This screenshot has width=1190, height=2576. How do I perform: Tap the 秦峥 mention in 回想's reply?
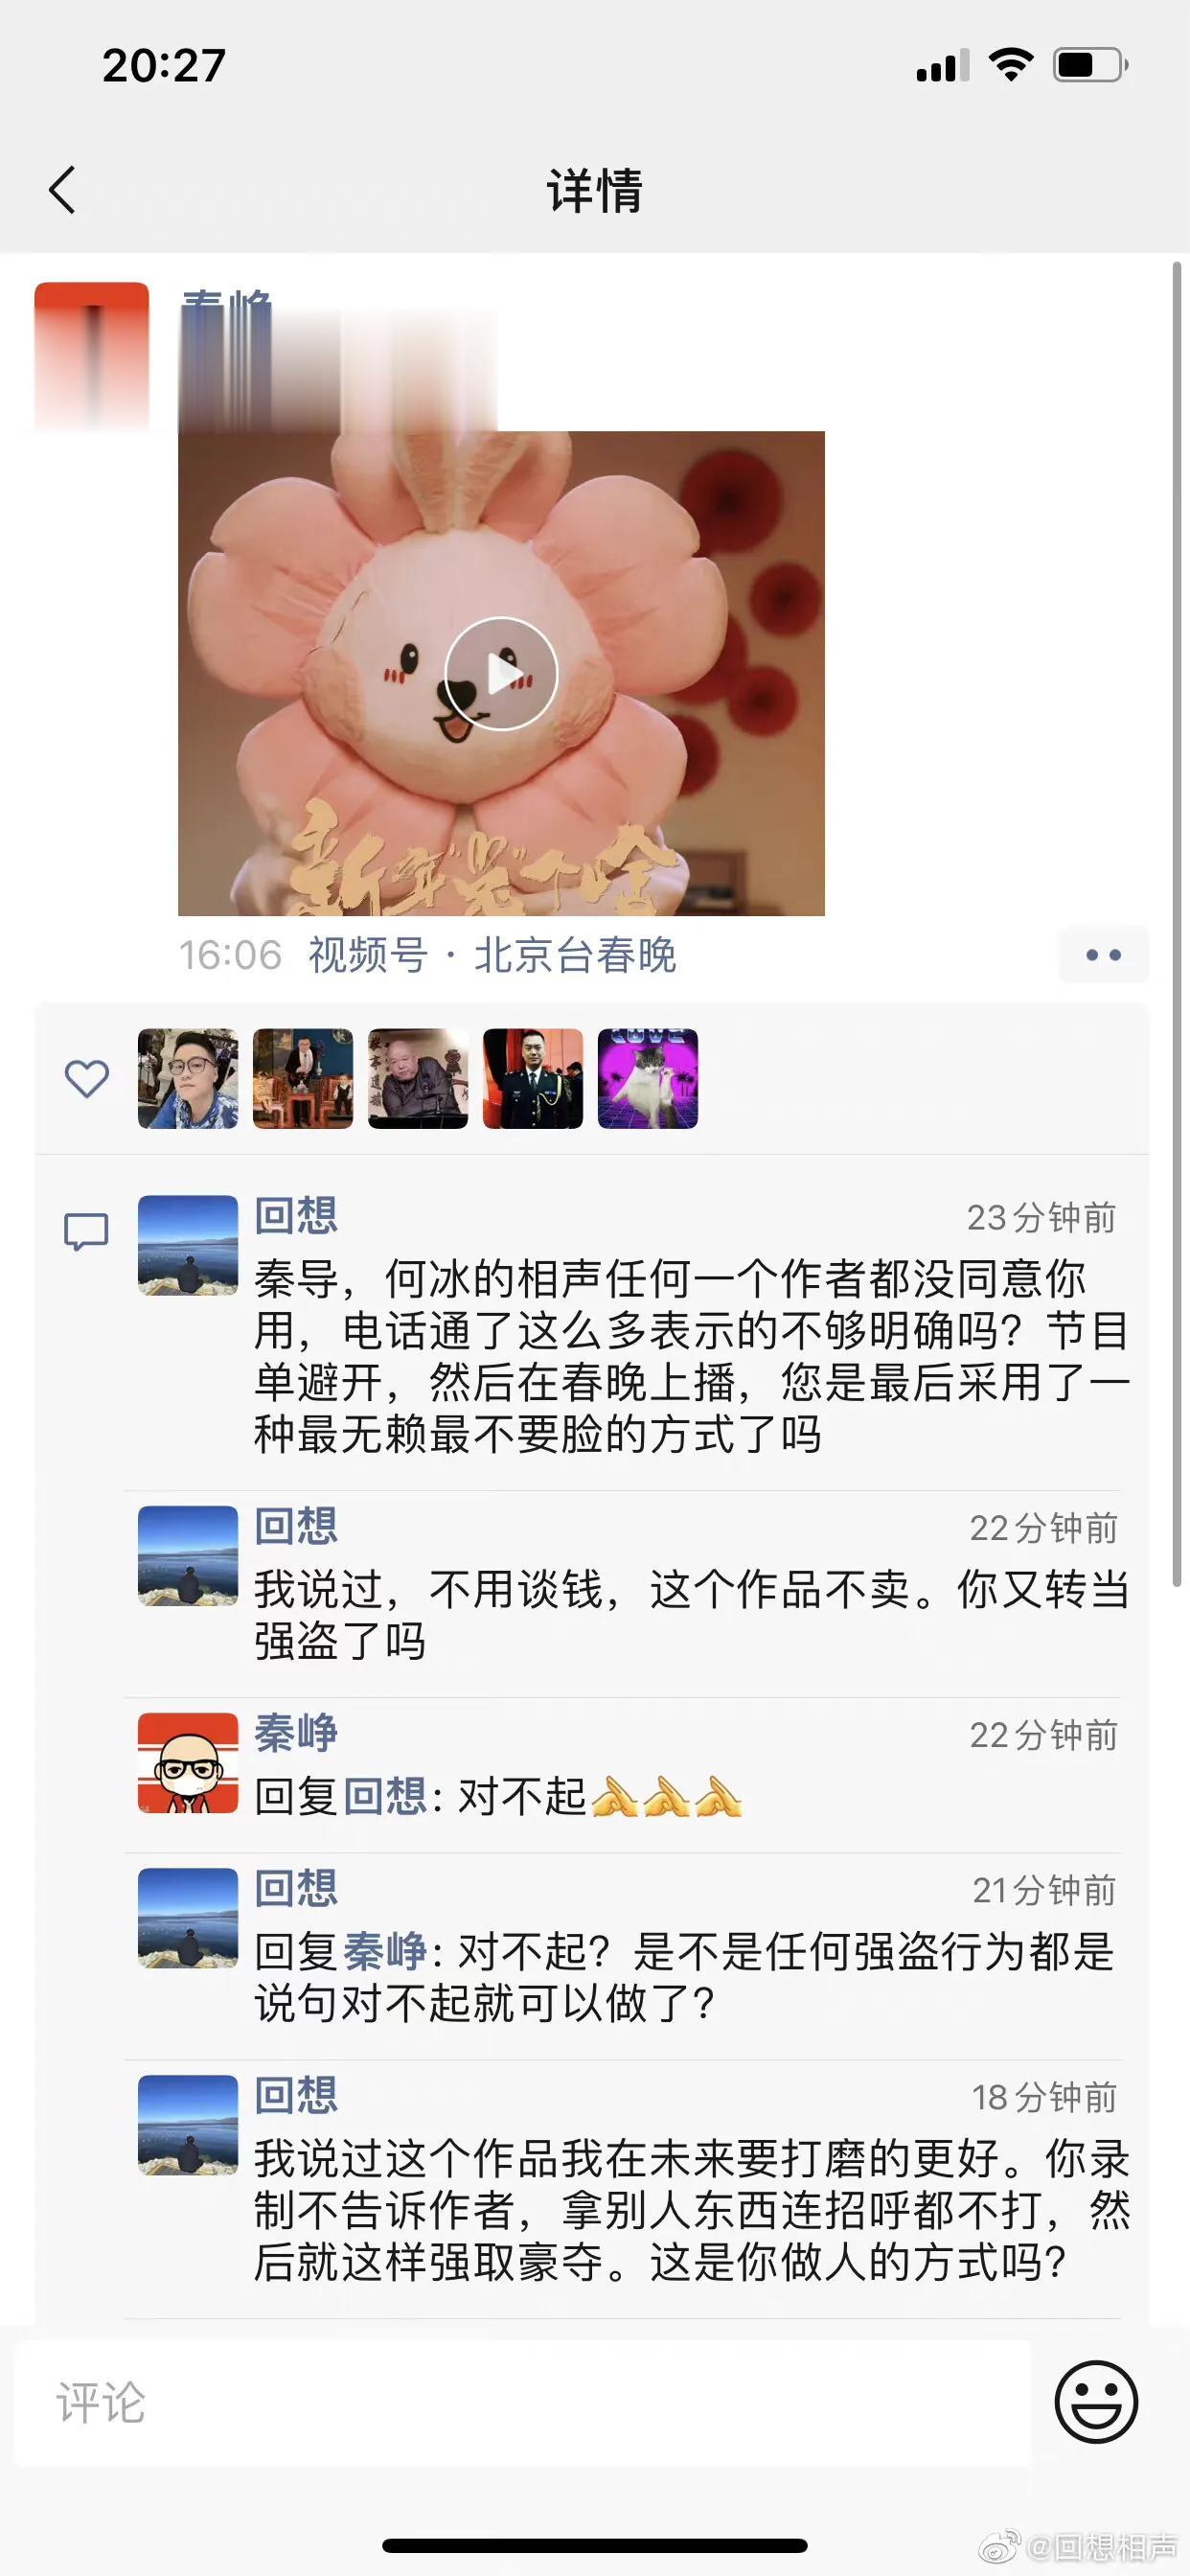385,1951
